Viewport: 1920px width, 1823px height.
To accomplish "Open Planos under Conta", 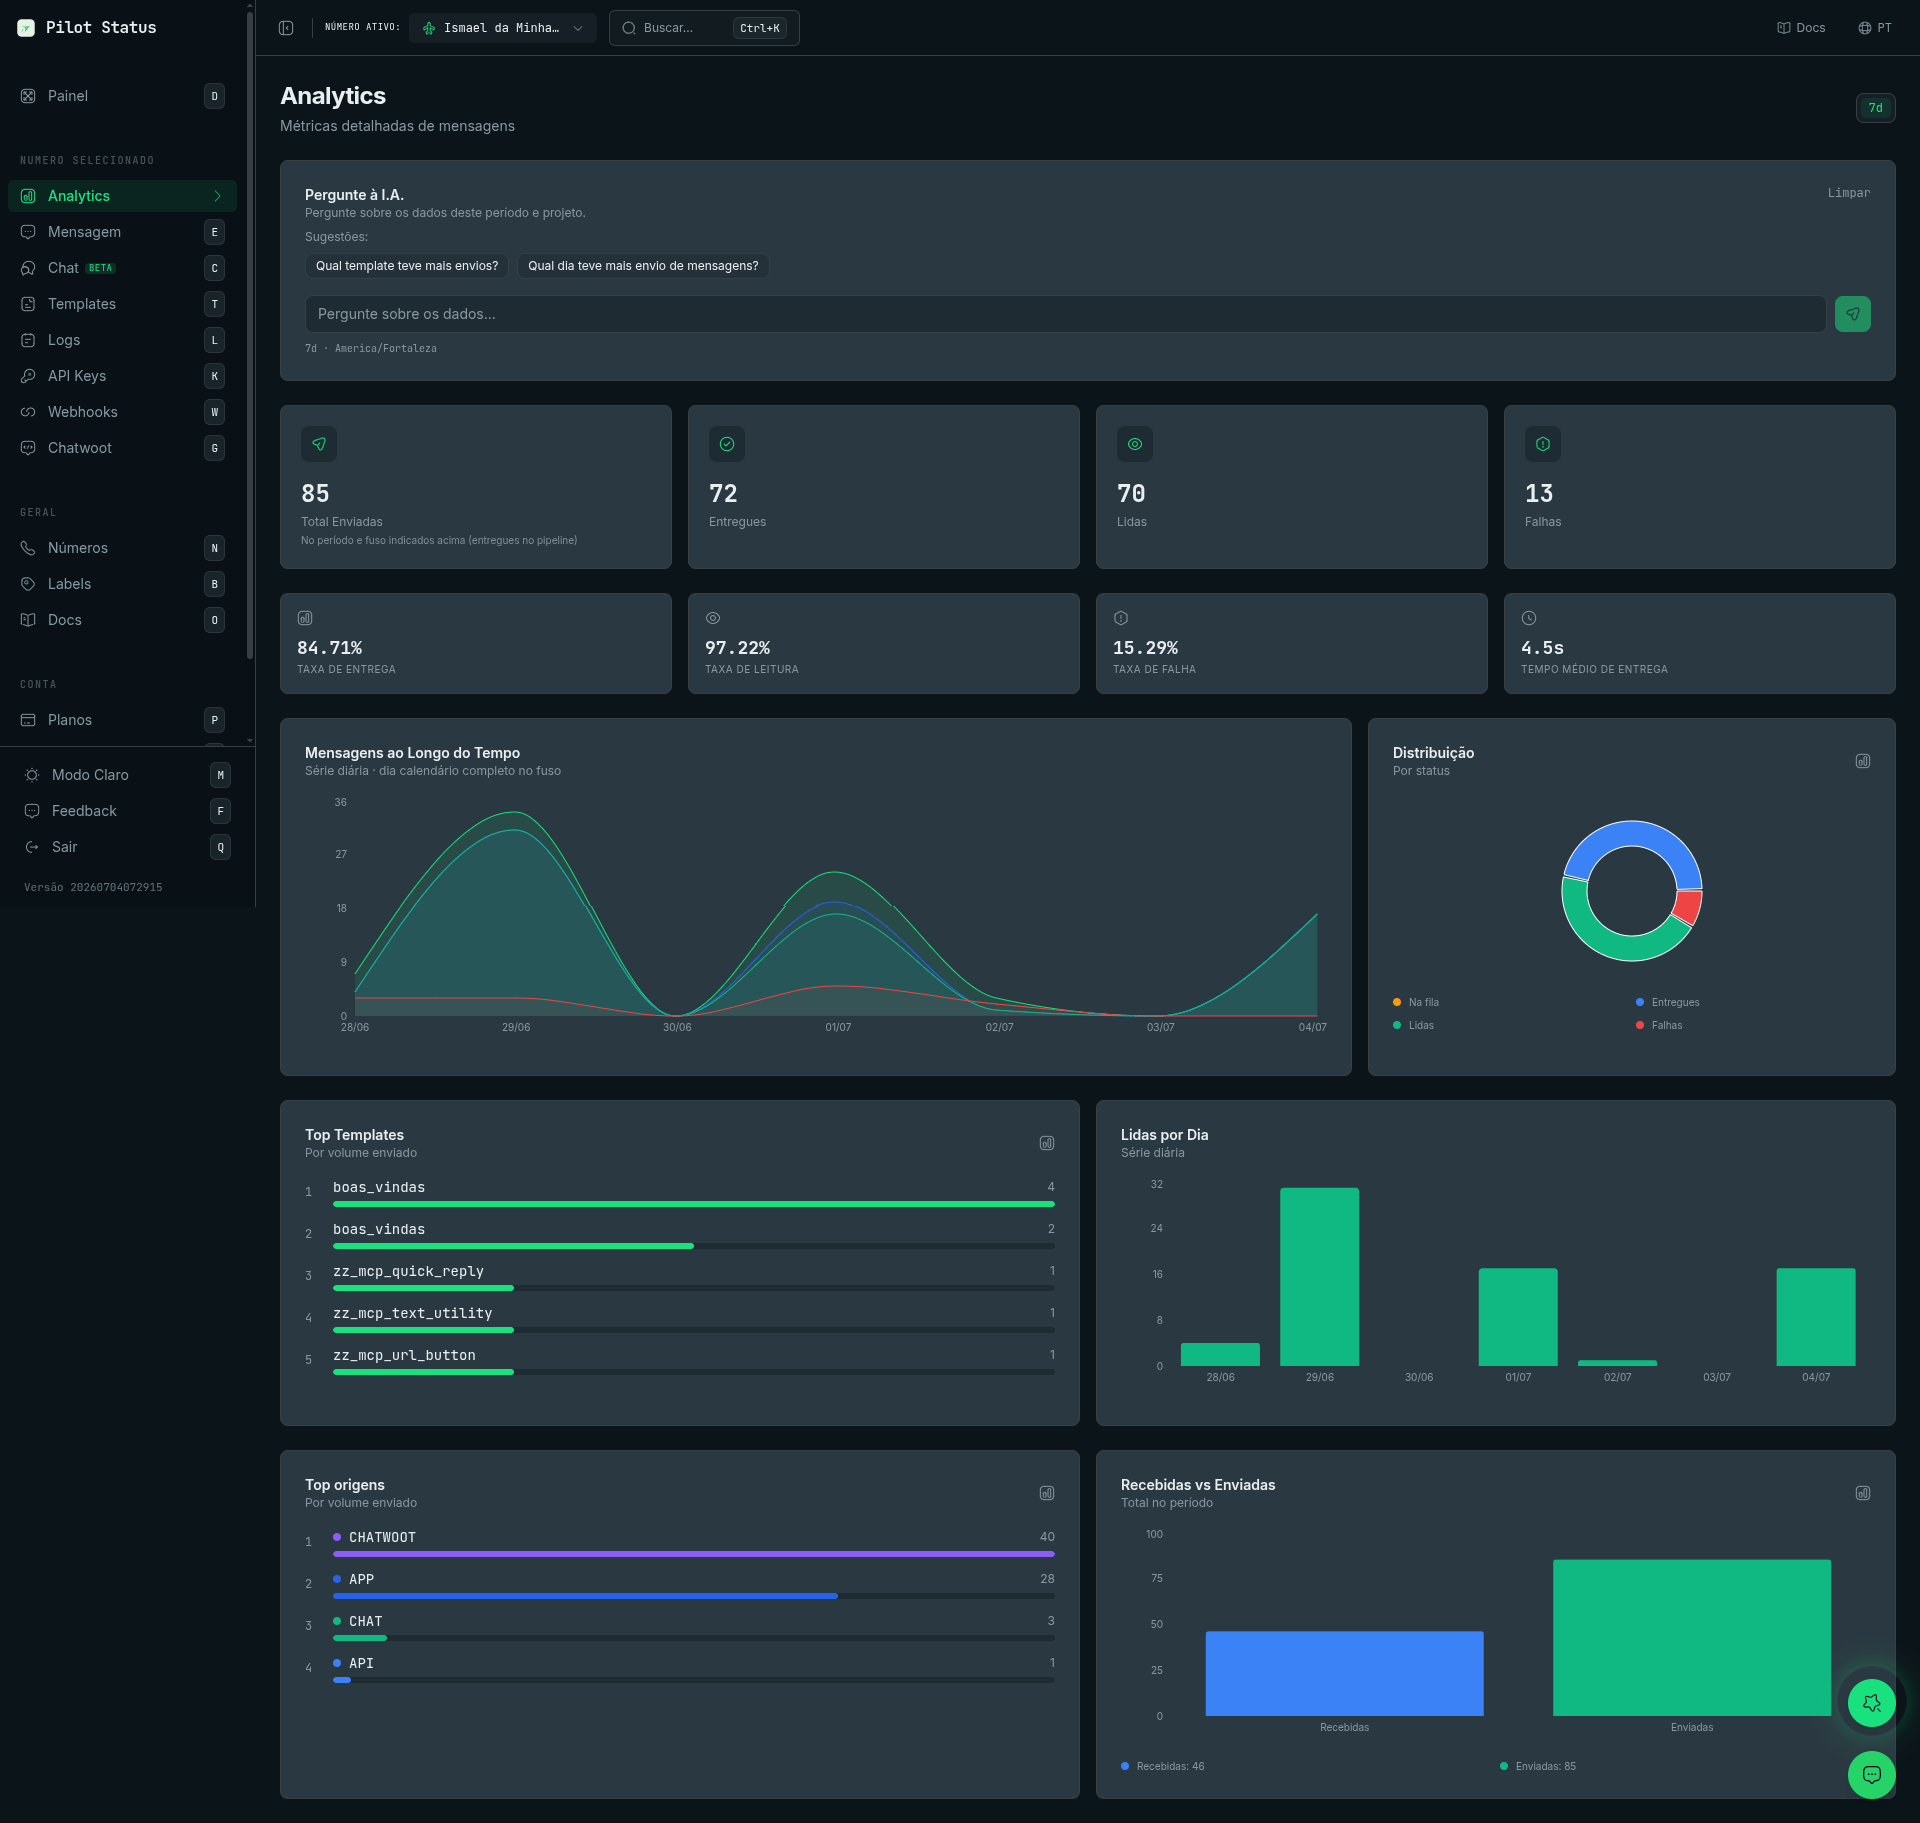I will pos(122,720).
